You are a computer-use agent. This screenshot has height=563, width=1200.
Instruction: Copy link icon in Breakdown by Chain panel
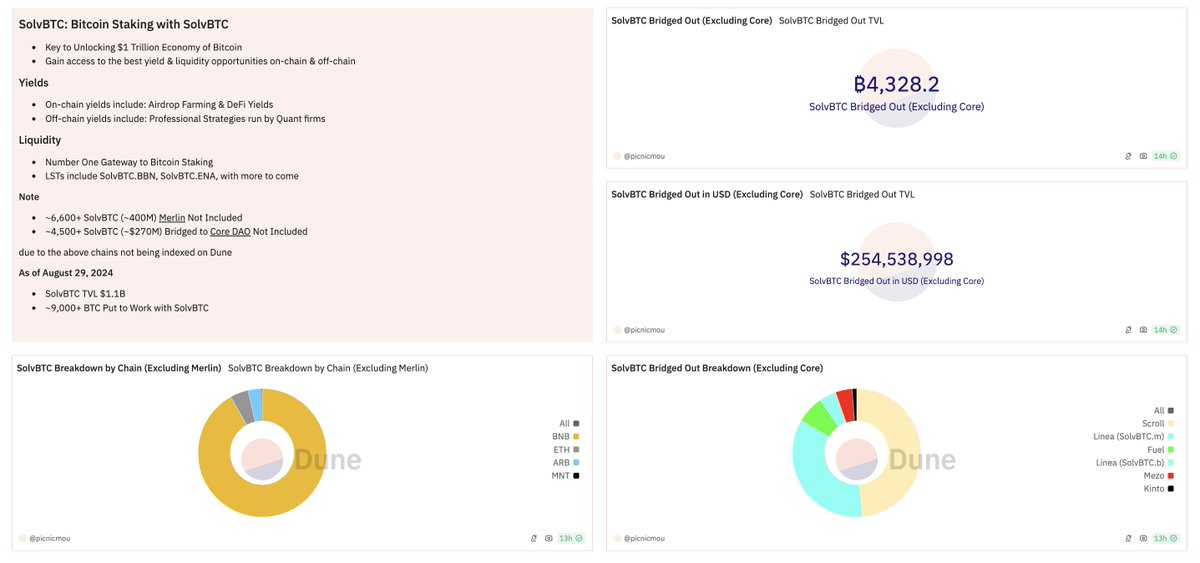(533, 538)
